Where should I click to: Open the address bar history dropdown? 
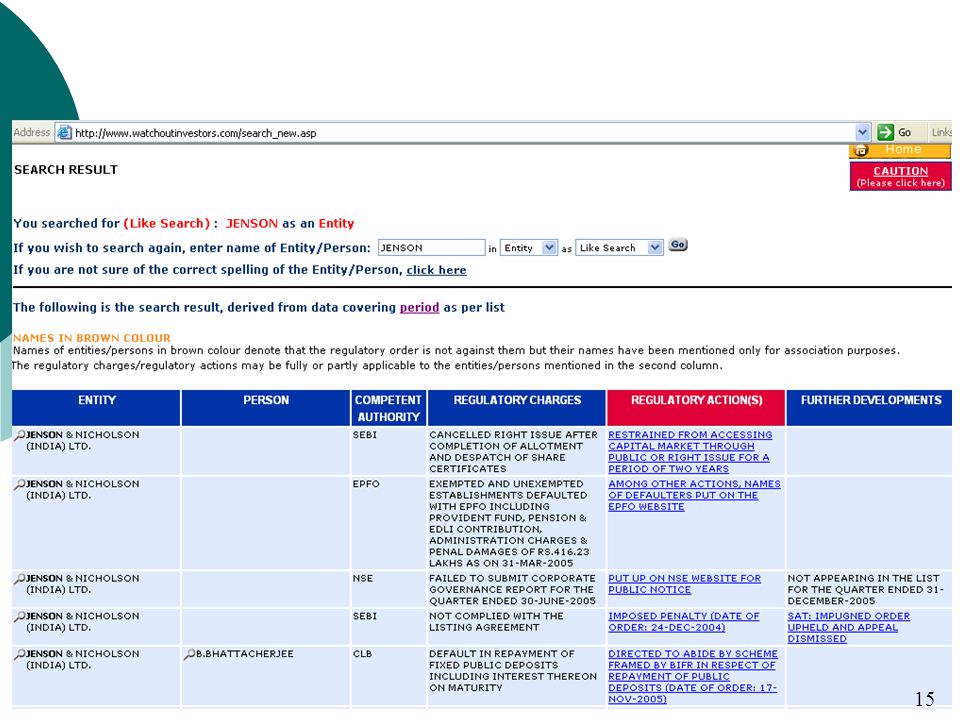point(862,132)
